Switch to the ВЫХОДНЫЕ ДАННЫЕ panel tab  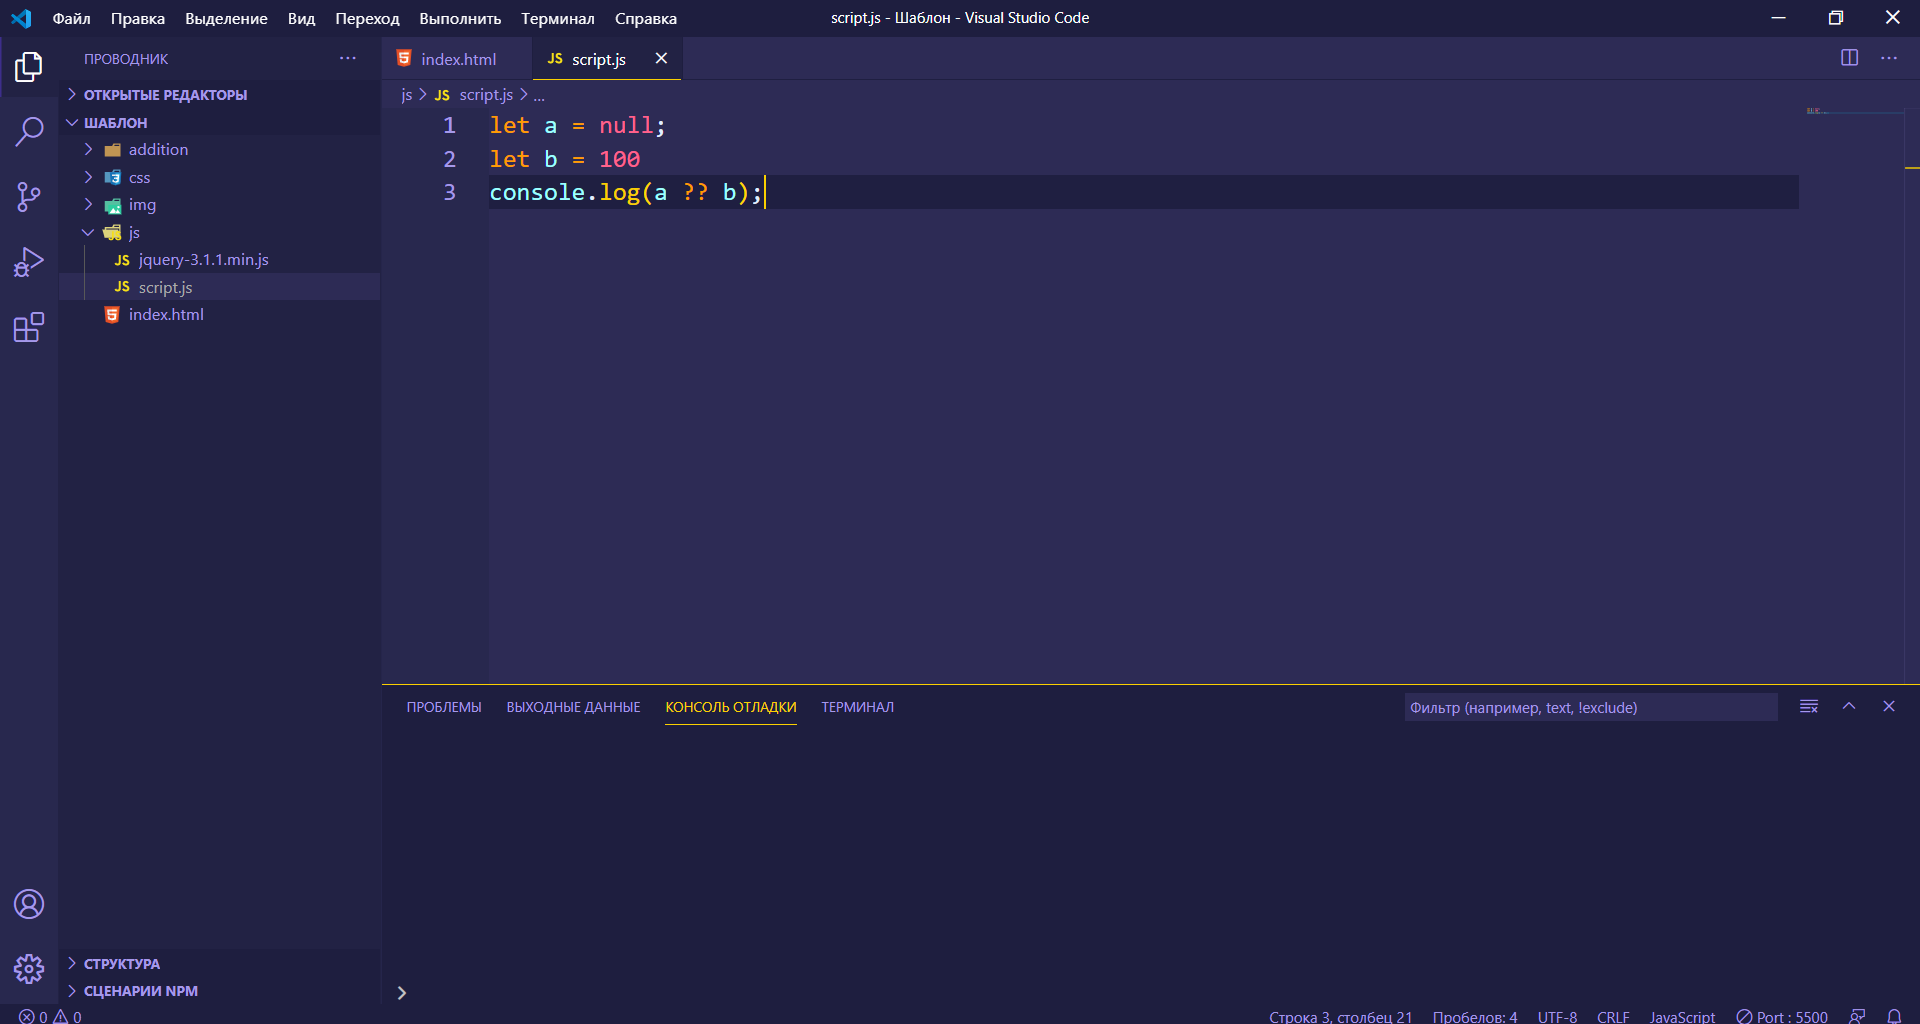click(x=573, y=707)
